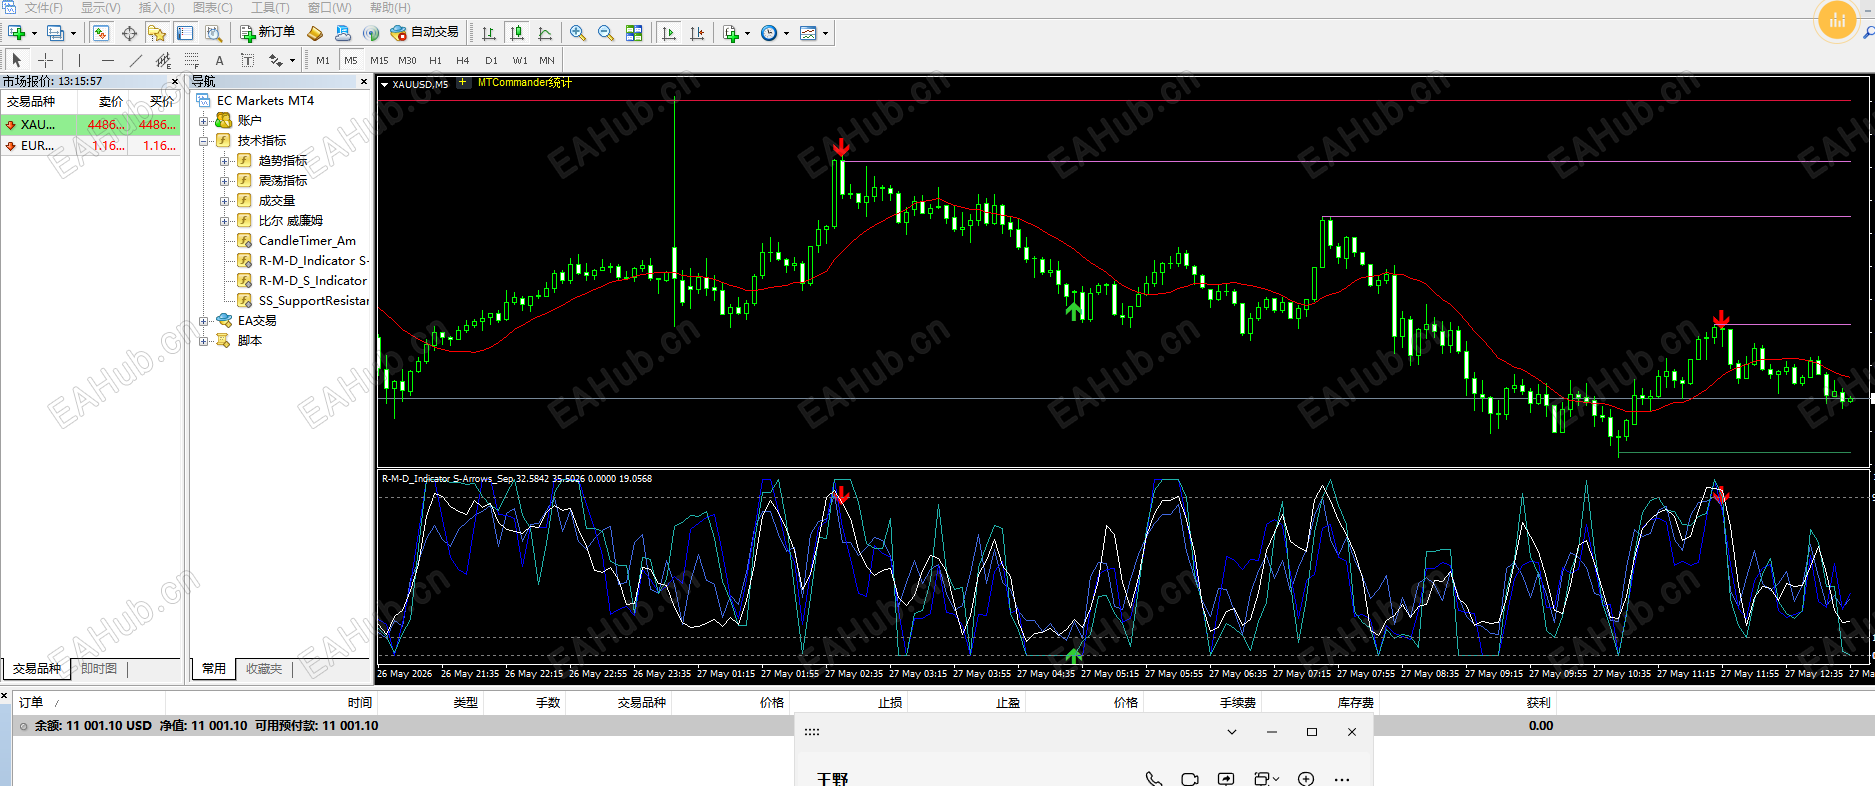Screen dimensions: 1875x786
Task: Click the phone call icon in chat window
Action: tap(1154, 779)
